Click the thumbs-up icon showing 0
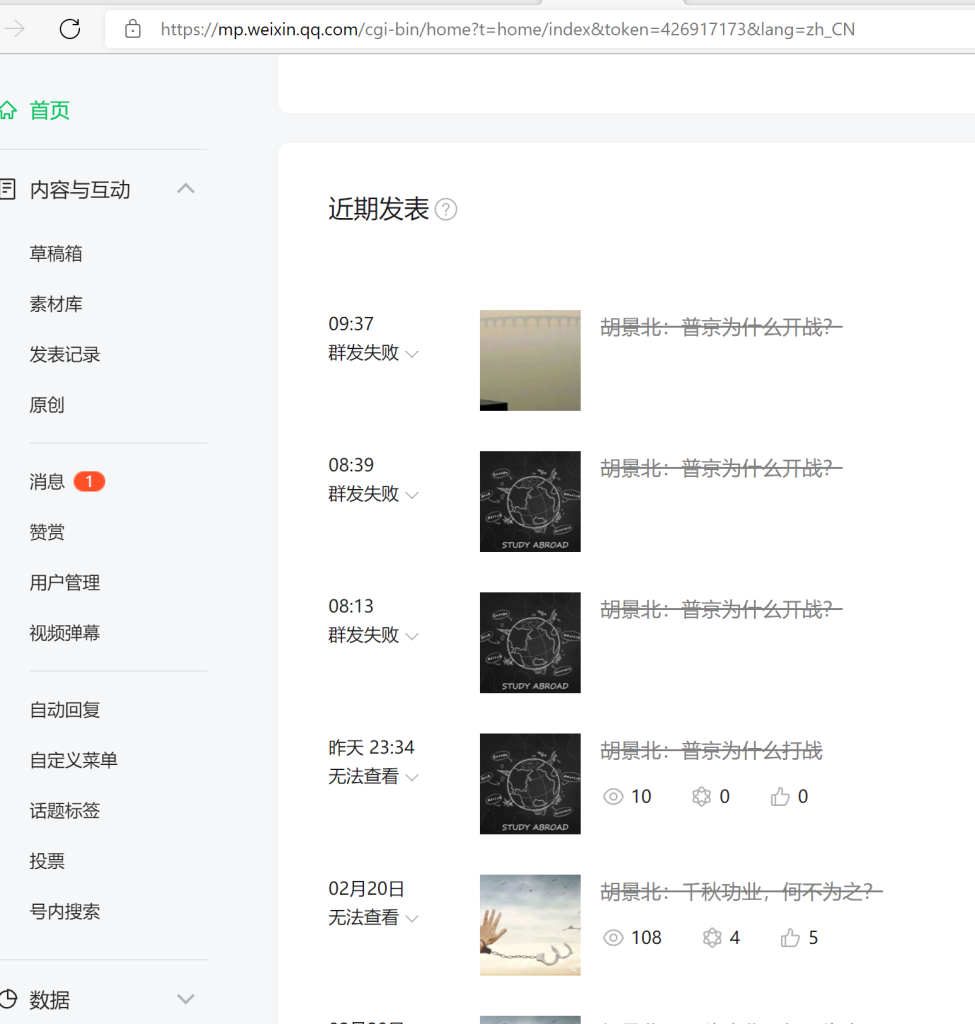The width and height of the screenshot is (975, 1024). (x=780, y=797)
